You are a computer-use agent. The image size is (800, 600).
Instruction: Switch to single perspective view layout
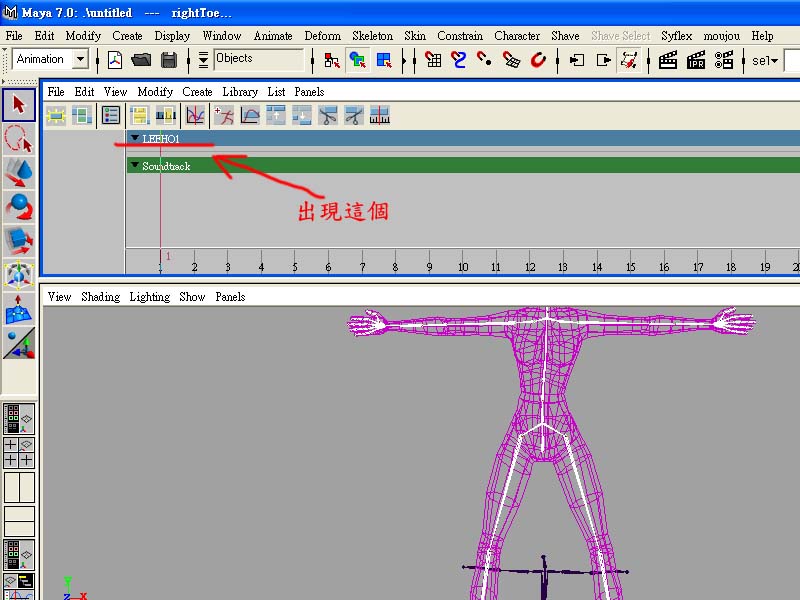(x=19, y=418)
